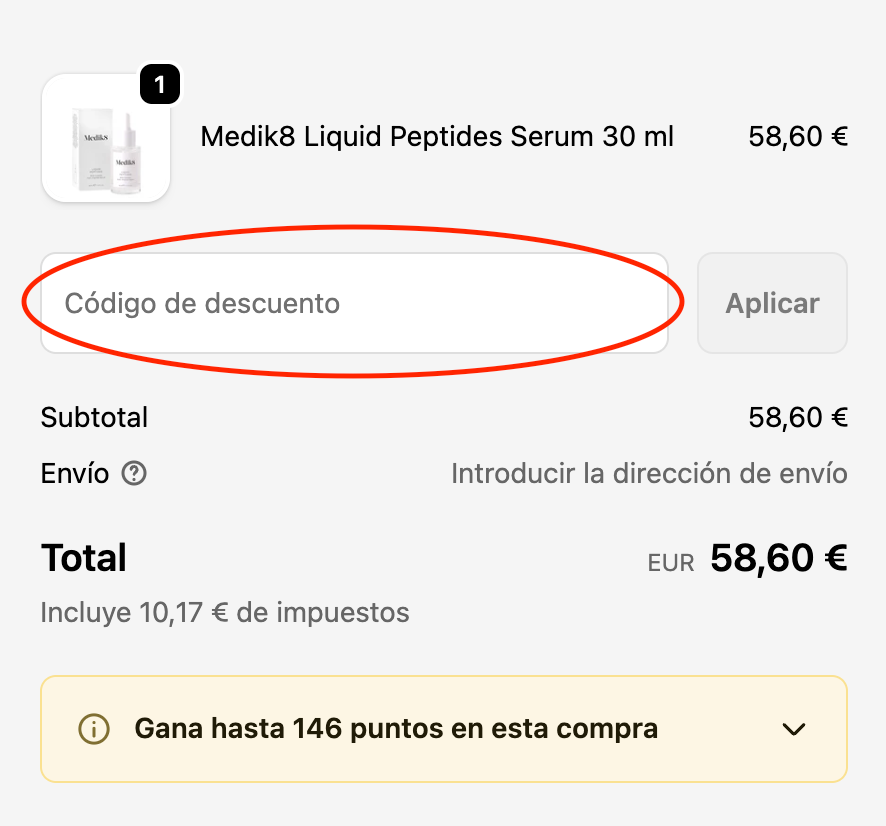The width and height of the screenshot is (886, 826).
Task: Click the serum dropper bottle in thumbnail
Action: click(128, 162)
